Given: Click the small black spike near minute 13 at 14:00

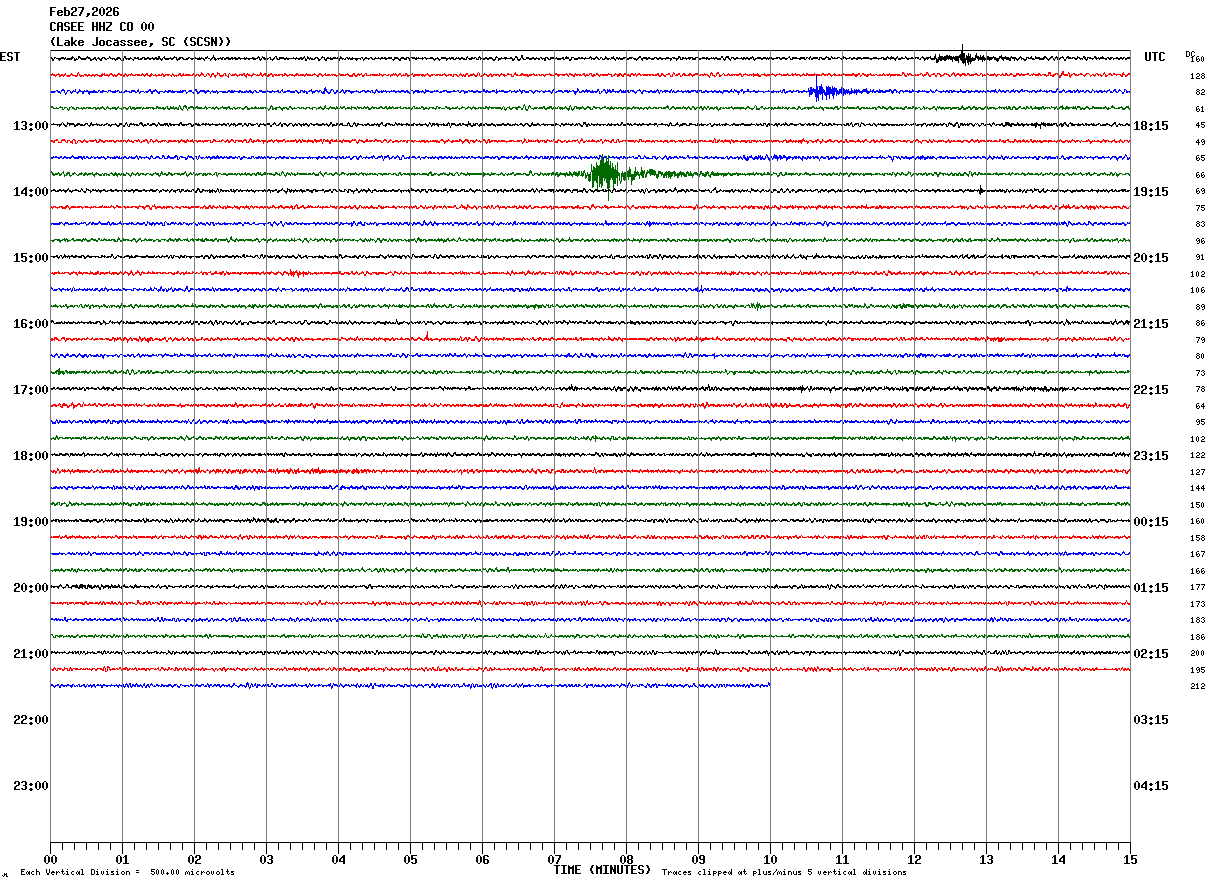Looking at the screenshot, I should (981, 190).
